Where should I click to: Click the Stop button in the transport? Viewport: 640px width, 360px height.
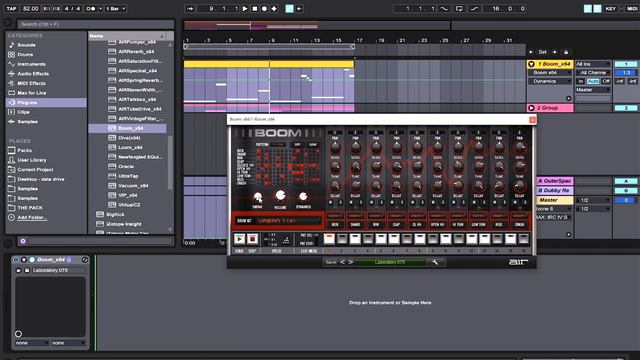click(255, 8)
